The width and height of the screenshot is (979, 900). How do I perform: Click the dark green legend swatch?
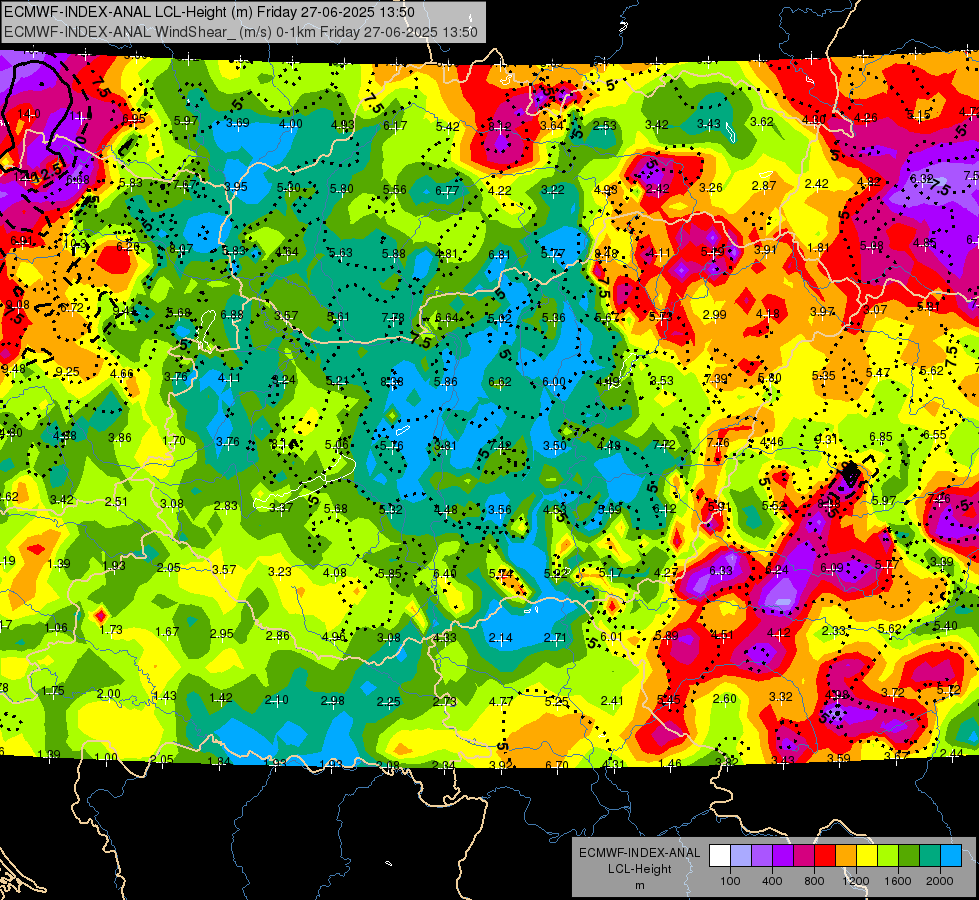pyautogui.click(x=908, y=856)
